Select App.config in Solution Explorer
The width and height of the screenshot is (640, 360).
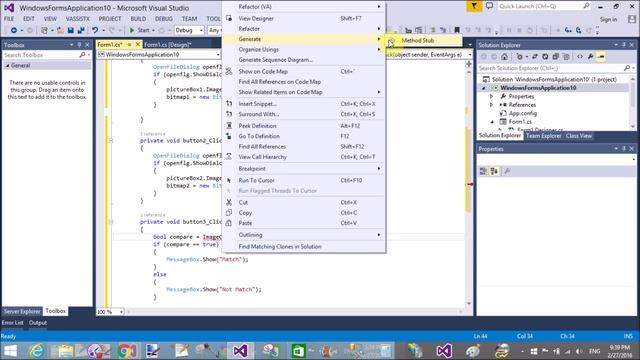point(522,113)
